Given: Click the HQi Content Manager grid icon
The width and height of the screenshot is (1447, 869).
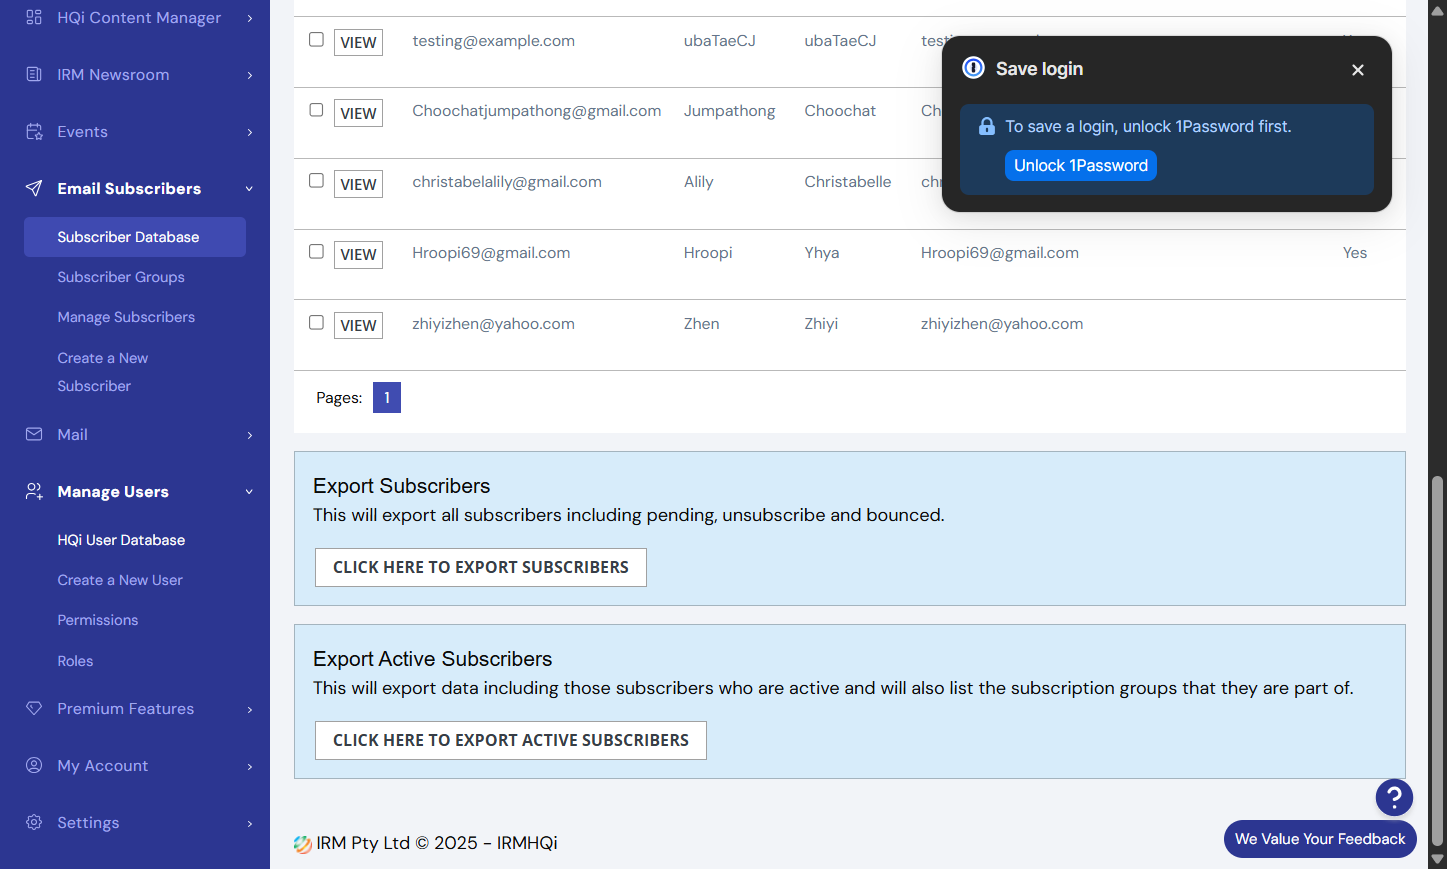Looking at the screenshot, I should tap(34, 17).
